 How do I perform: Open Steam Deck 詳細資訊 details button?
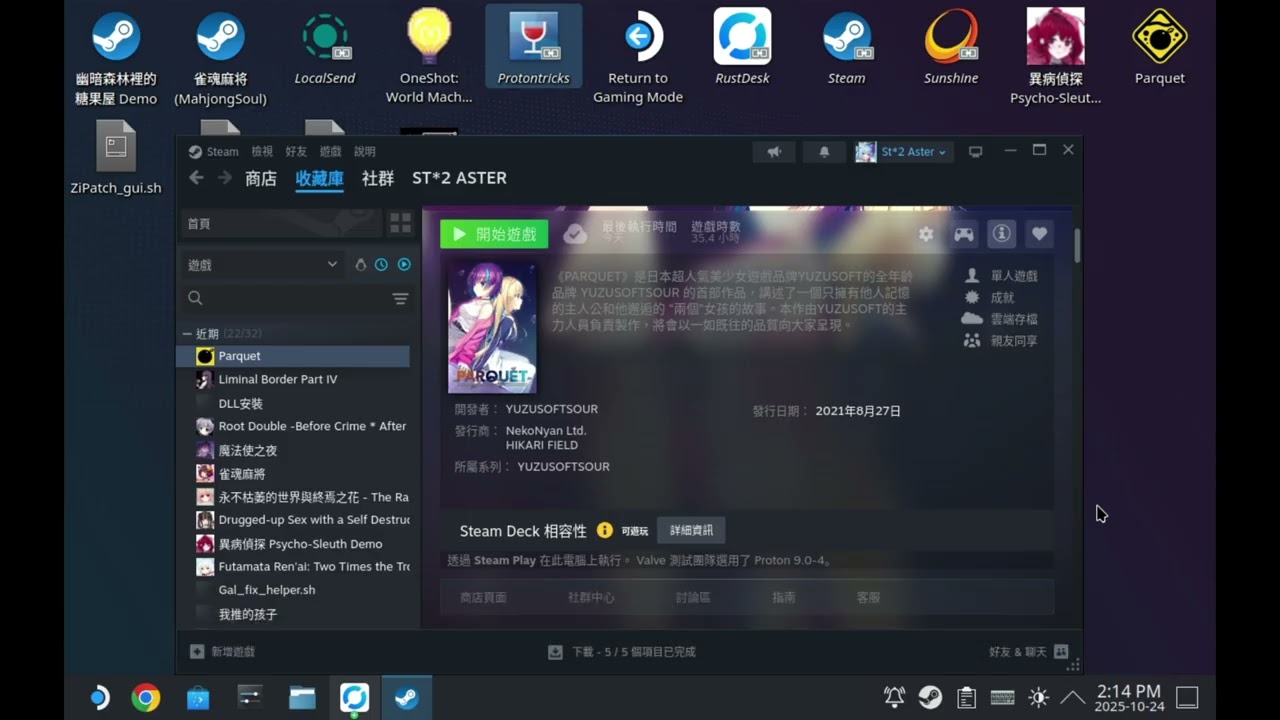[x=692, y=530]
